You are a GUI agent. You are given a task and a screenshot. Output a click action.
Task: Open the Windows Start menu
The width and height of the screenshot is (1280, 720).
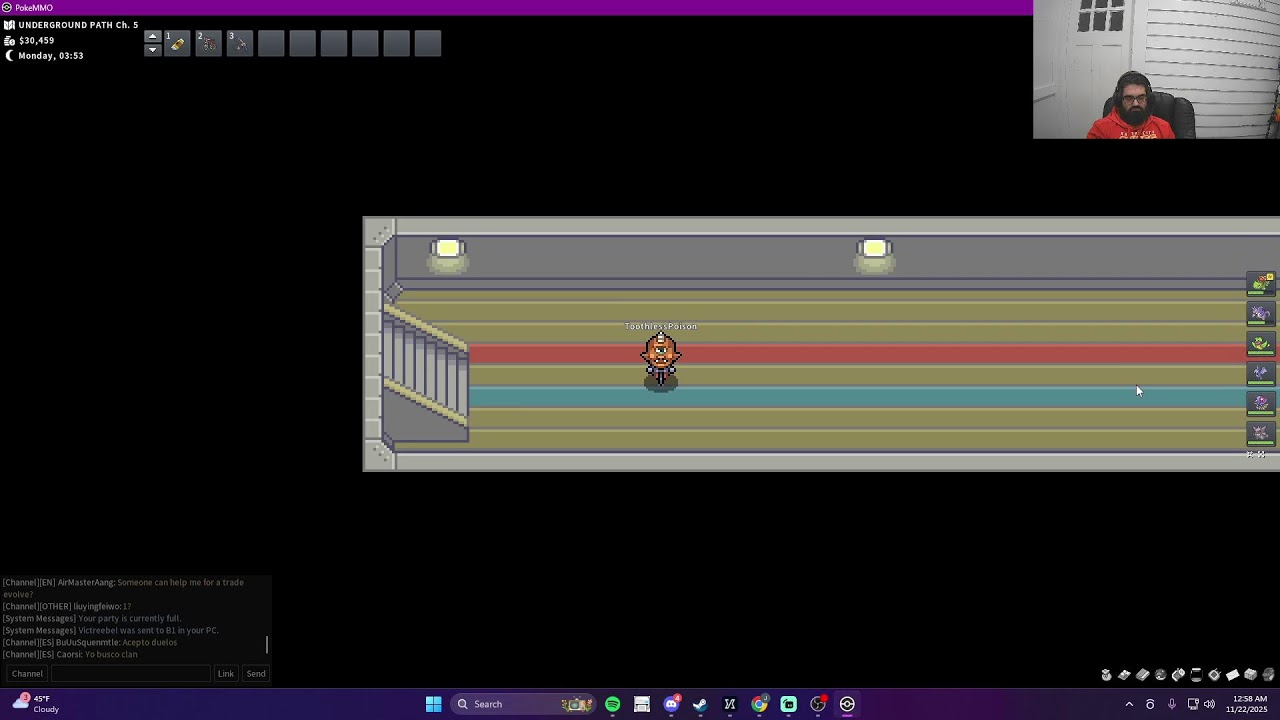pos(433,704)
